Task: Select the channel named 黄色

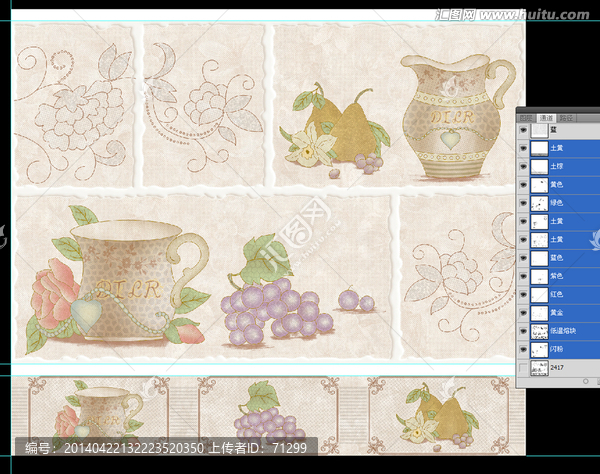Action: pyautogui.click(x=557, y=185)
